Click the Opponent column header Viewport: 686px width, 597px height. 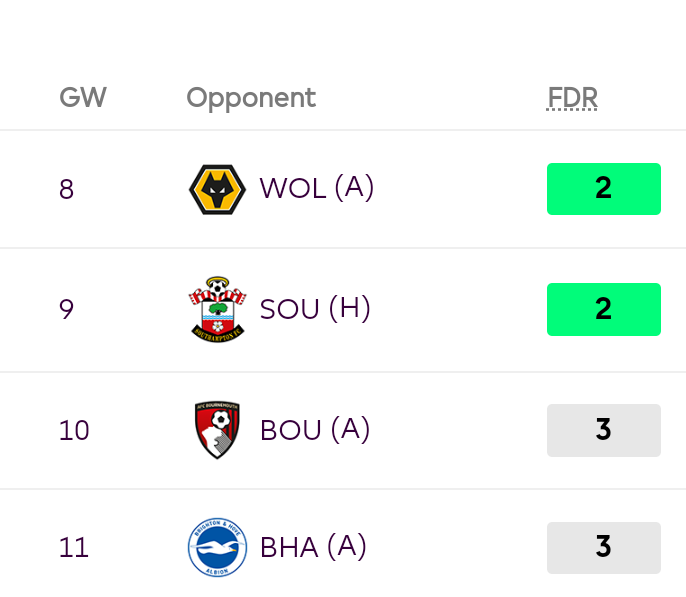coord(251,98)
